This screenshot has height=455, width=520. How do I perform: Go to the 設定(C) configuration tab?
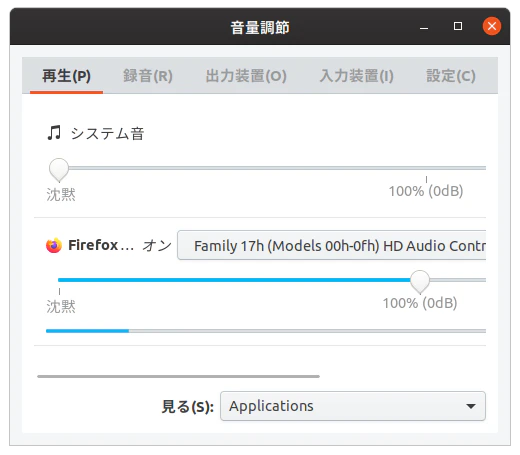point(451,76)
